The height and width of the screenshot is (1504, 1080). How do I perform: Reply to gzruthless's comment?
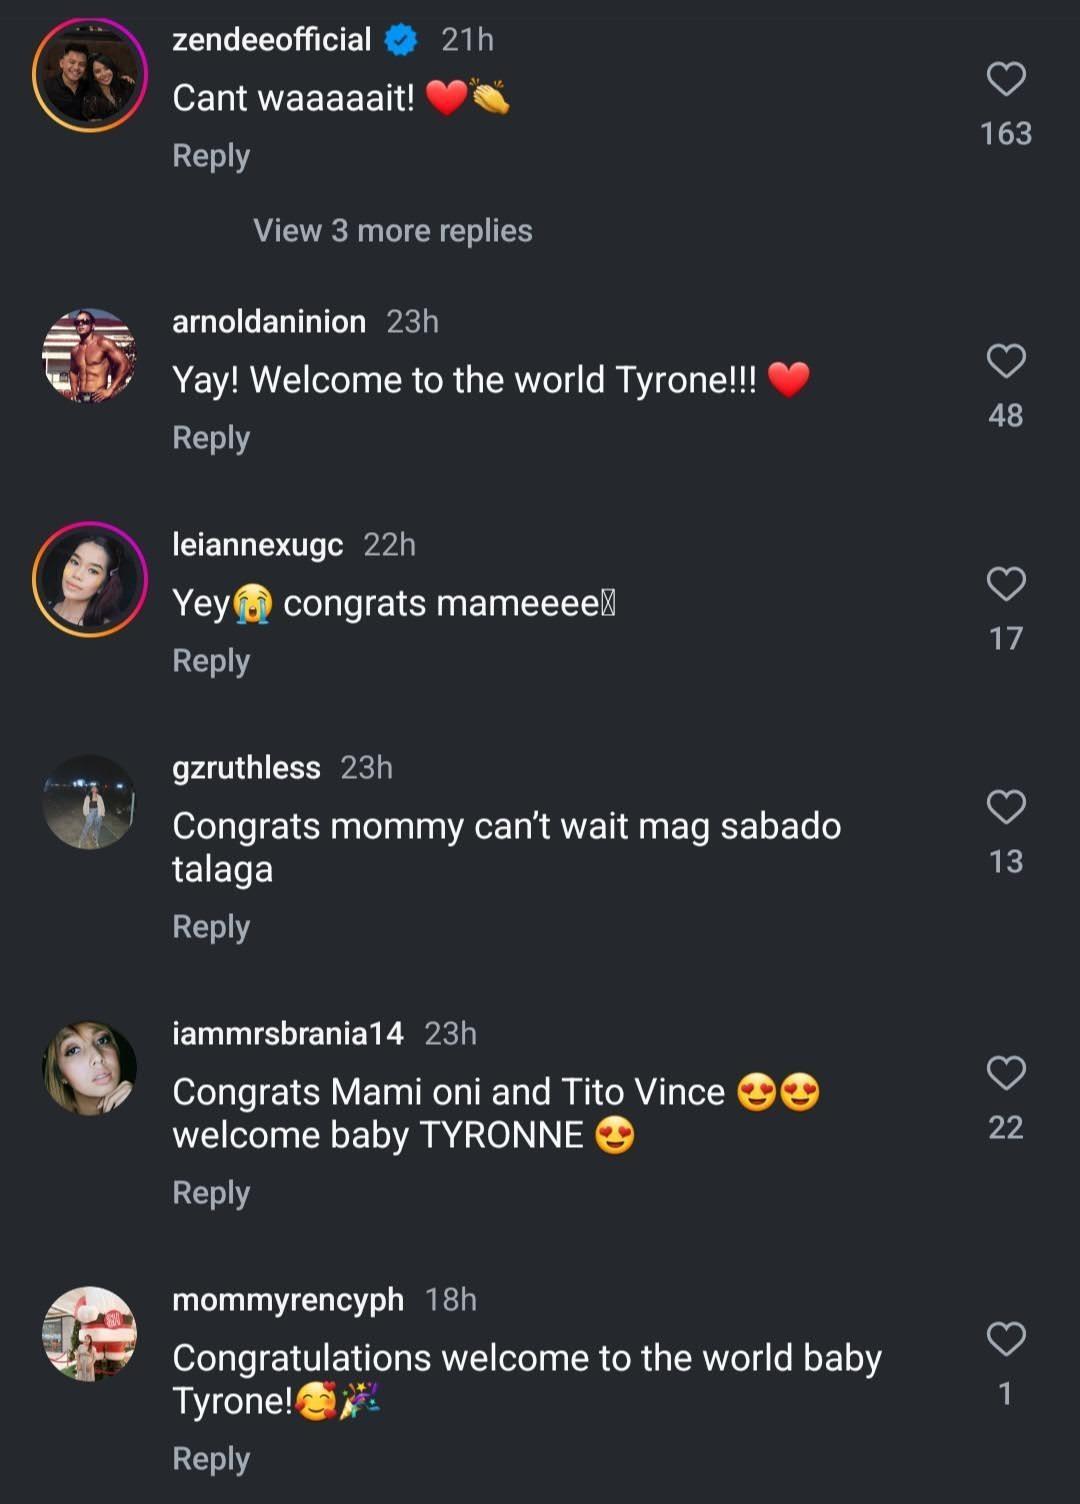(211, 927)
